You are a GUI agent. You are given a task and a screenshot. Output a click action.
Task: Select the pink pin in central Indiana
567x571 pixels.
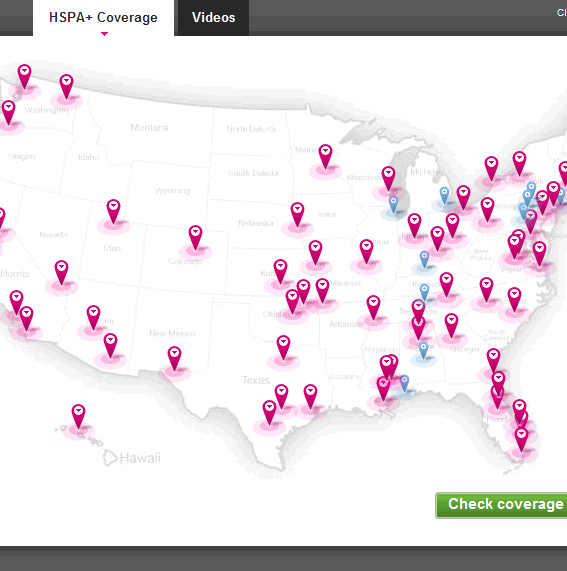click(414, 226)
